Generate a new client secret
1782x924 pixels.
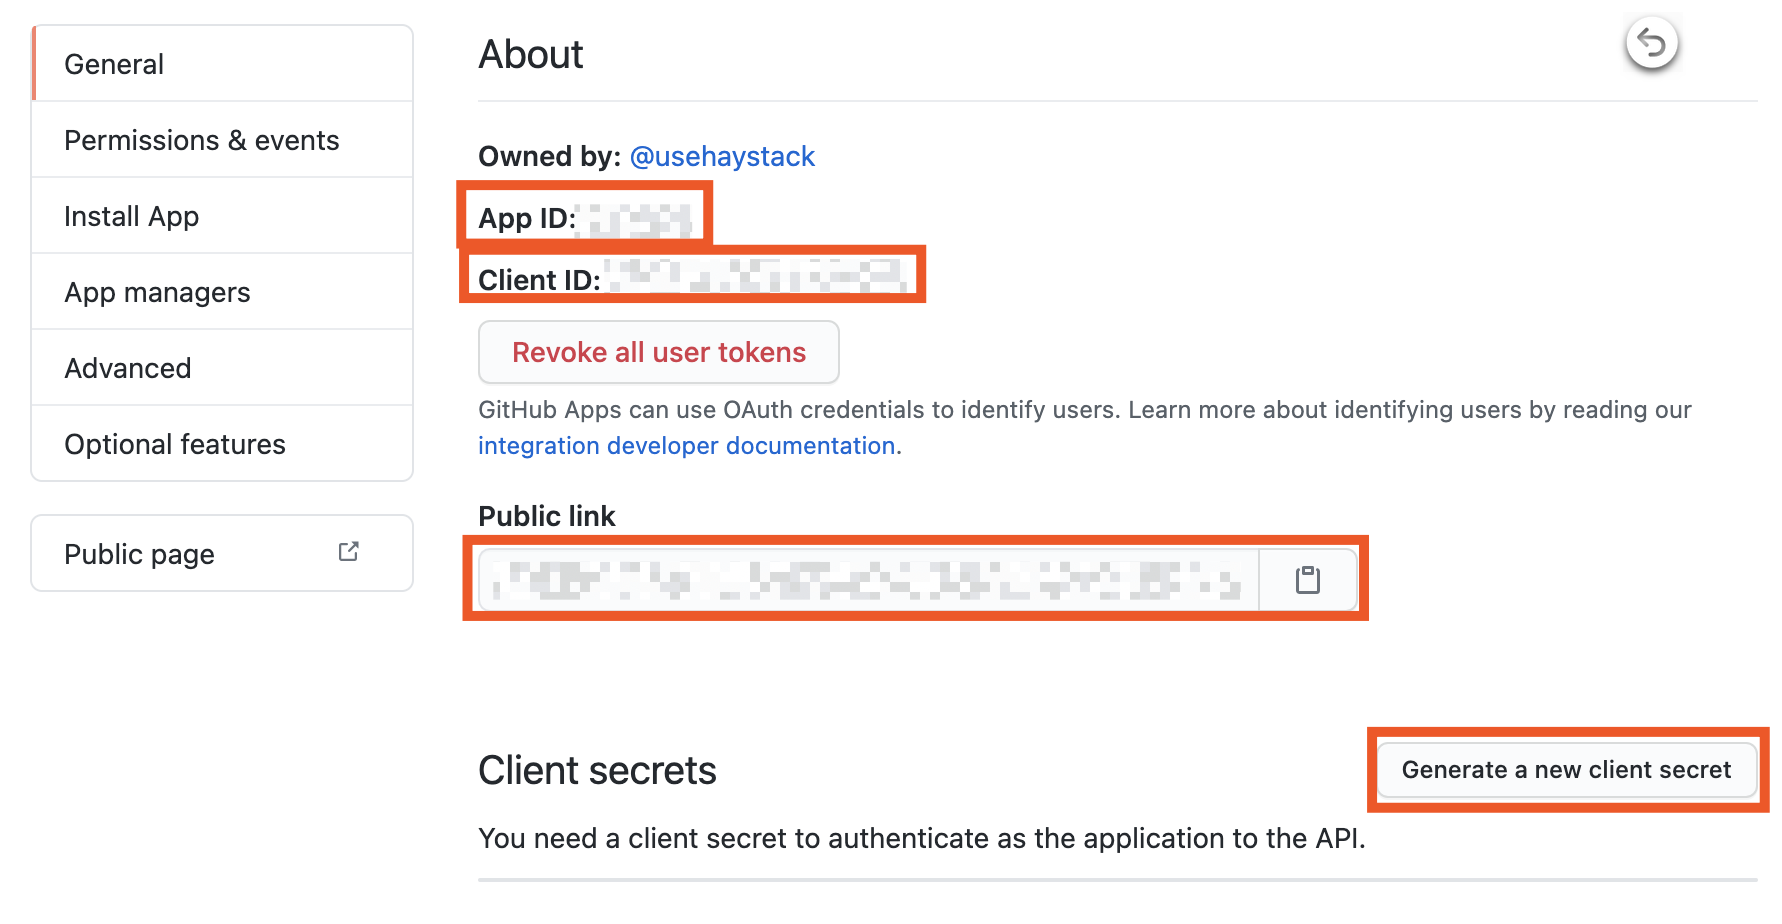pos(1565,770)
